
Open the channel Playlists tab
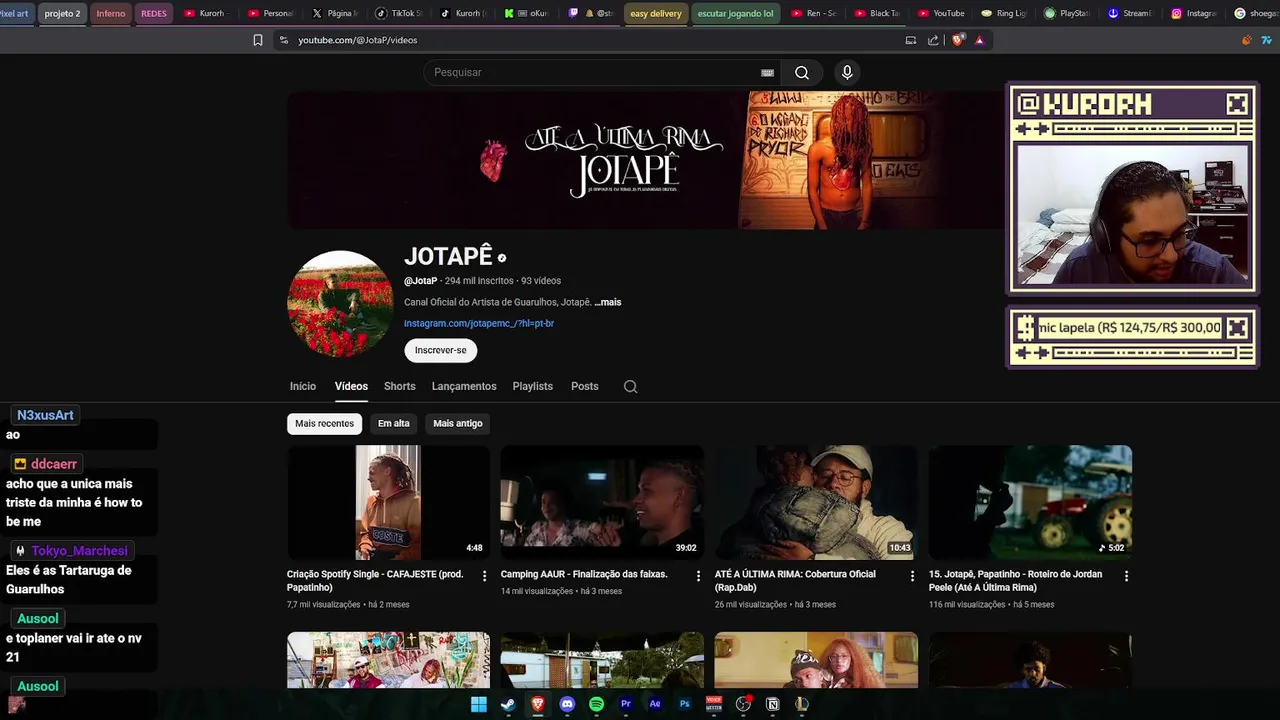point(533,386)
